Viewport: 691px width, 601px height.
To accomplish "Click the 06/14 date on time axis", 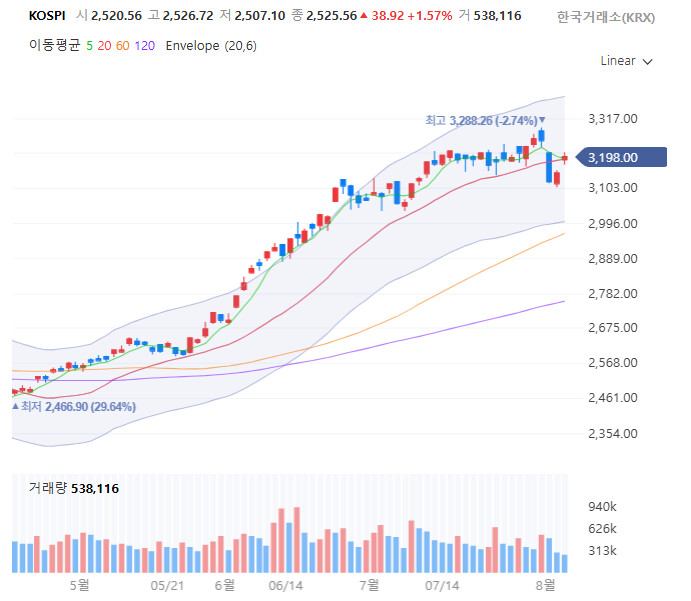I will click(x=287, y=584).
